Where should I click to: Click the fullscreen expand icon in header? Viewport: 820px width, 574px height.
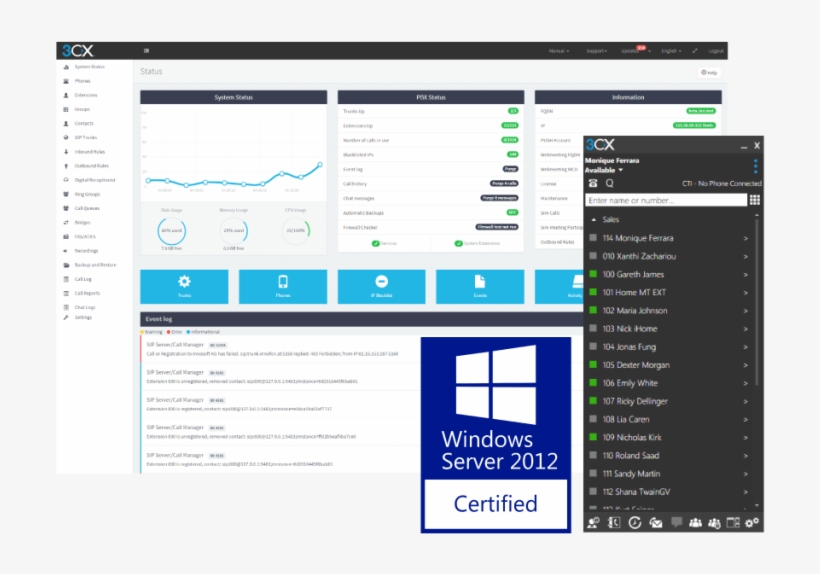(x=695, y=51)
